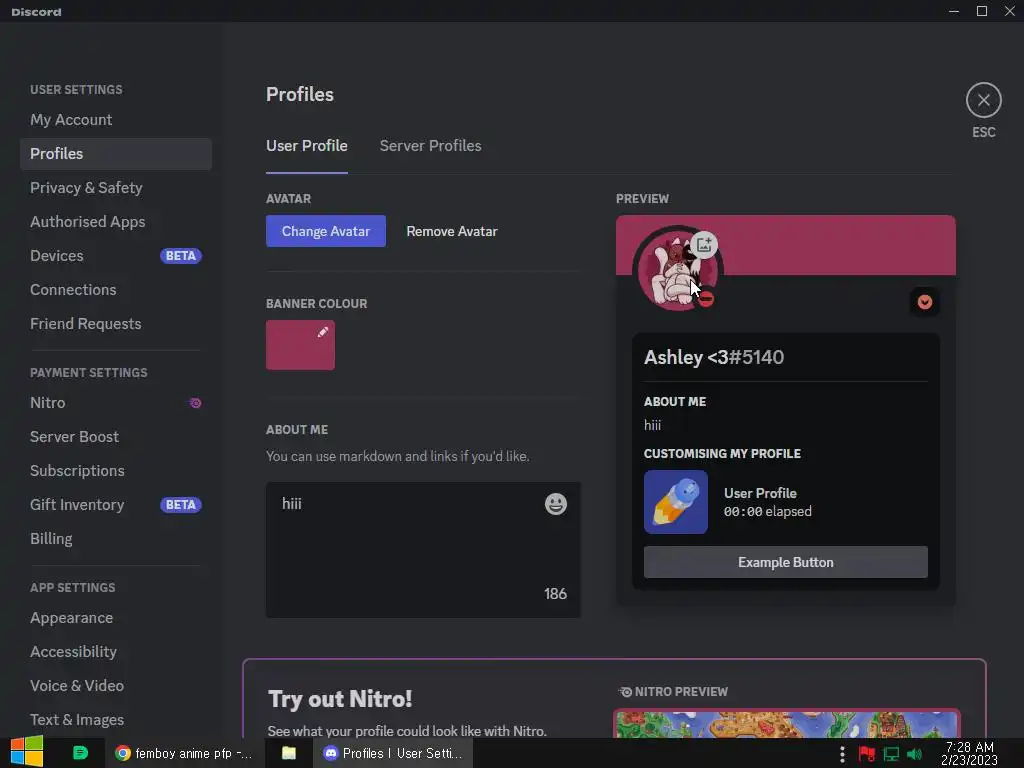Open the banner colour swatch picker

(300, 345)
